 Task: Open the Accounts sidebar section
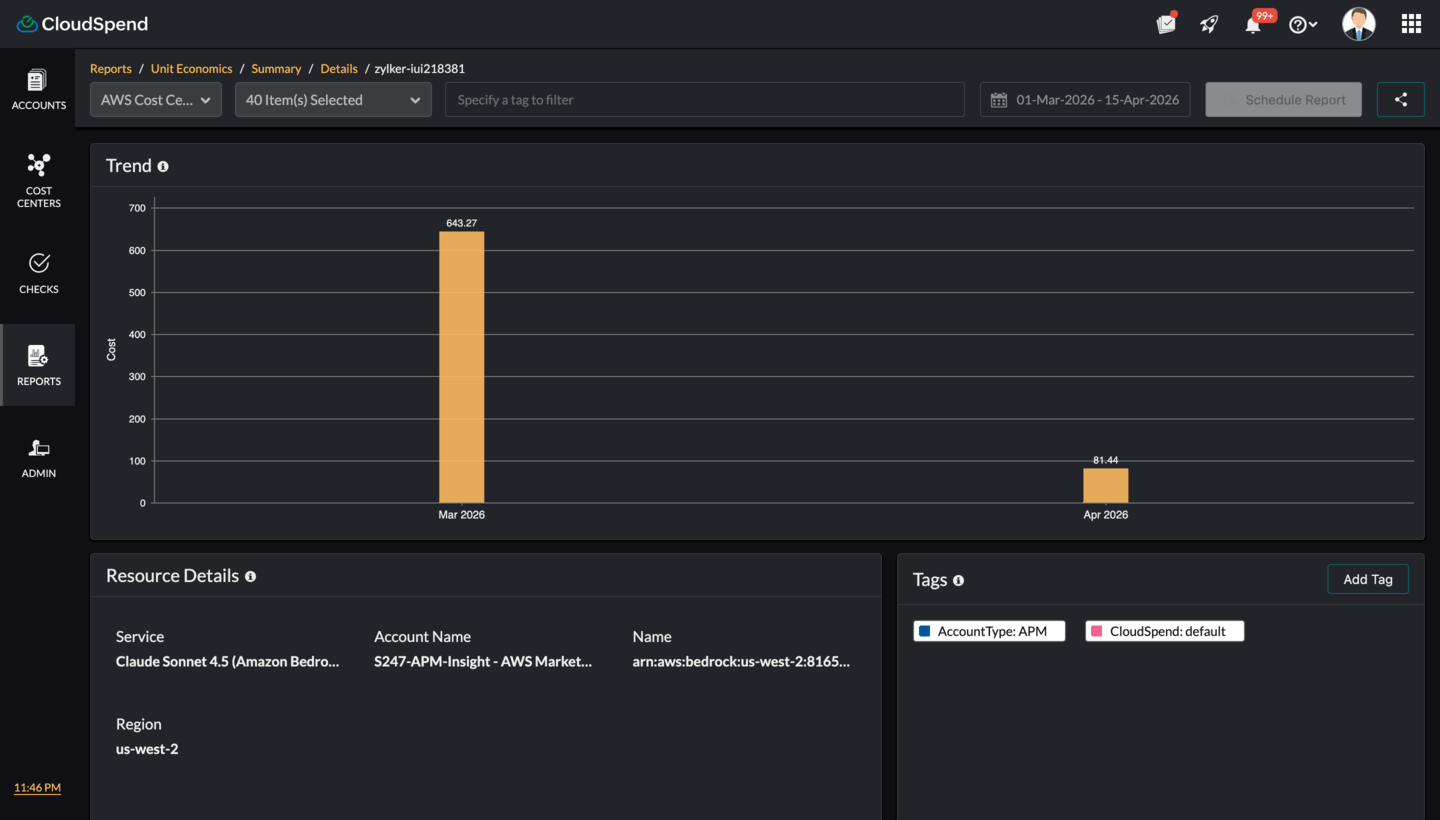(x=38, y=89)
